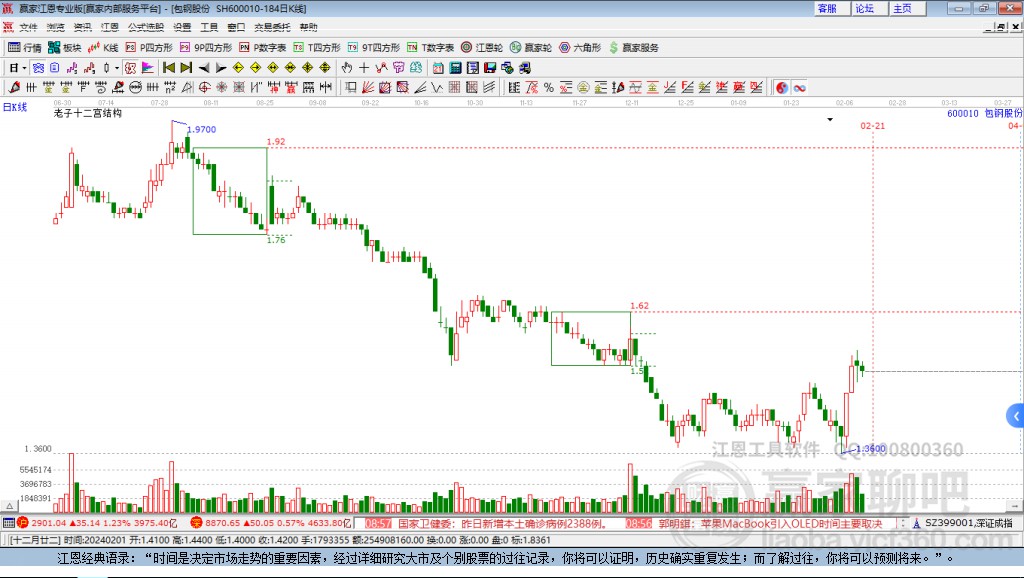Screen dimensions: 1024x578
Task: Open the P数字表 number table
Action: [x=263, y=47]
